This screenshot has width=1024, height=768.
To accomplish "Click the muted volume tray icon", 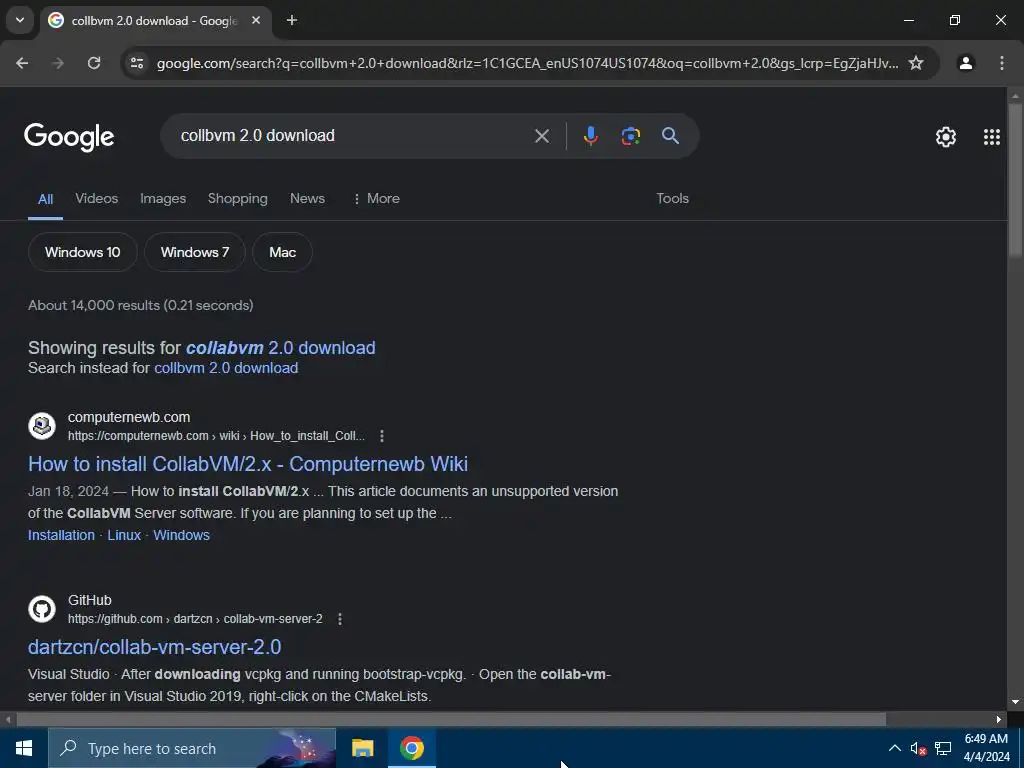I will point(918,748).
